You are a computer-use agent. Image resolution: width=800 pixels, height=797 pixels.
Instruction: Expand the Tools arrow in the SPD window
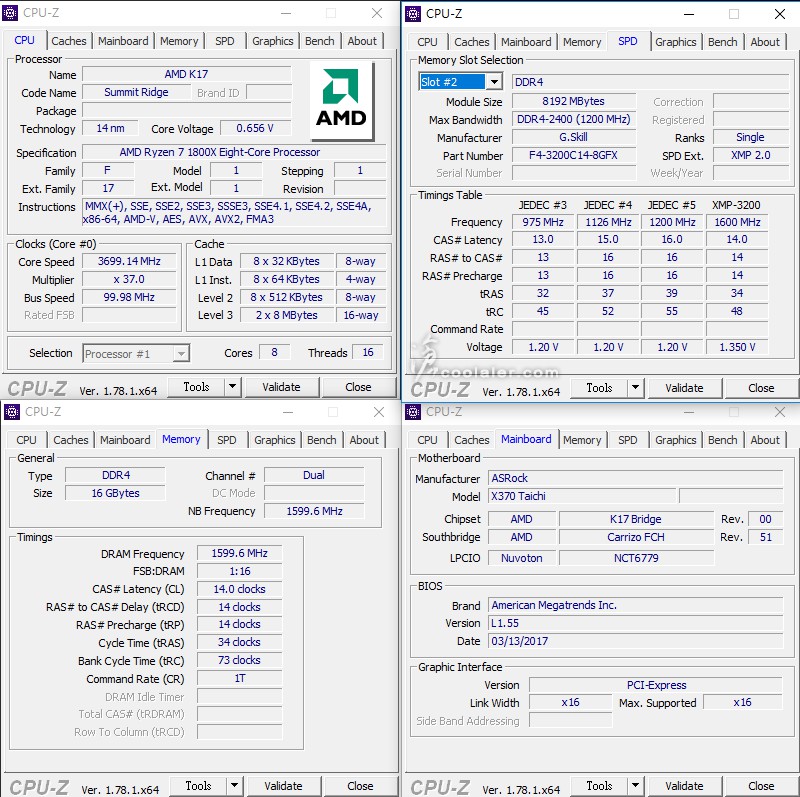click(x=635, y=388)
